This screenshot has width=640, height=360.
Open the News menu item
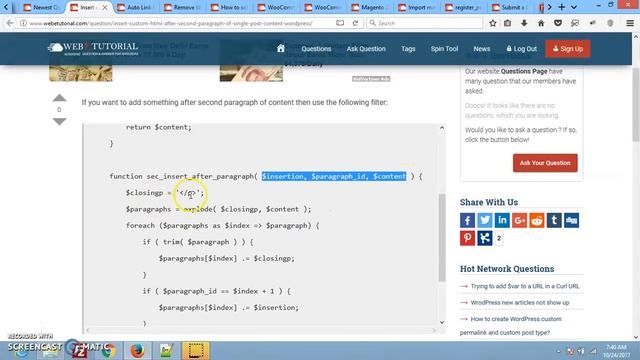(482, 49)
